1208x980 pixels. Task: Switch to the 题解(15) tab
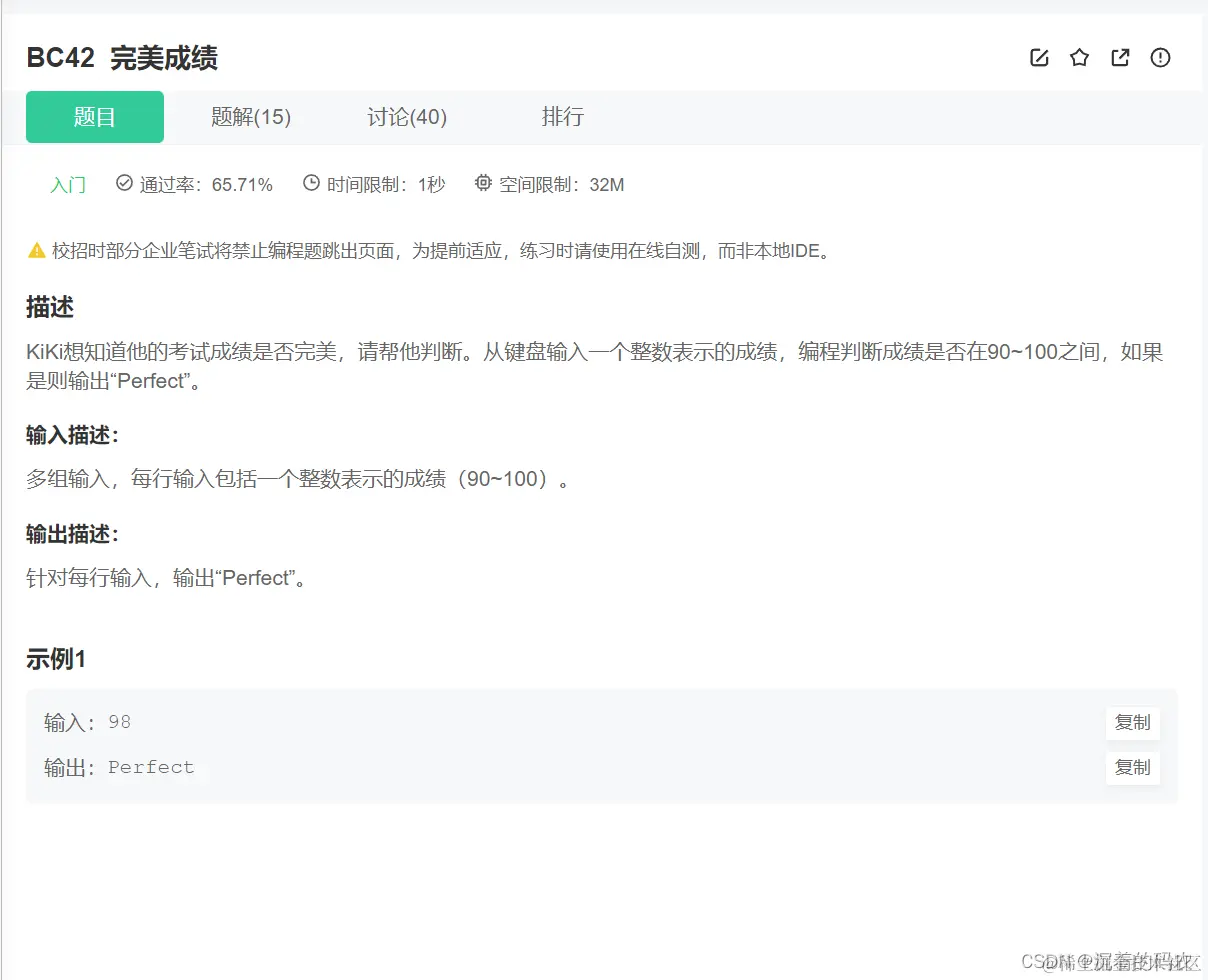click(250, 117)
